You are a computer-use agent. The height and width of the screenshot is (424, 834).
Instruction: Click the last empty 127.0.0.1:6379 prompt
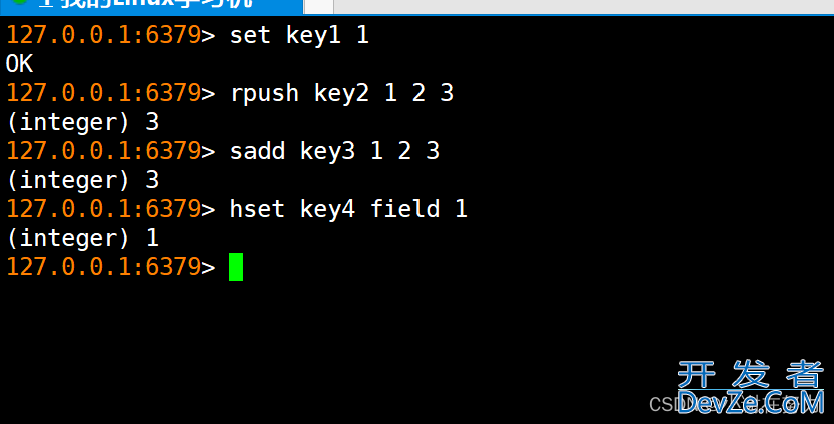(x=111, y=267)
